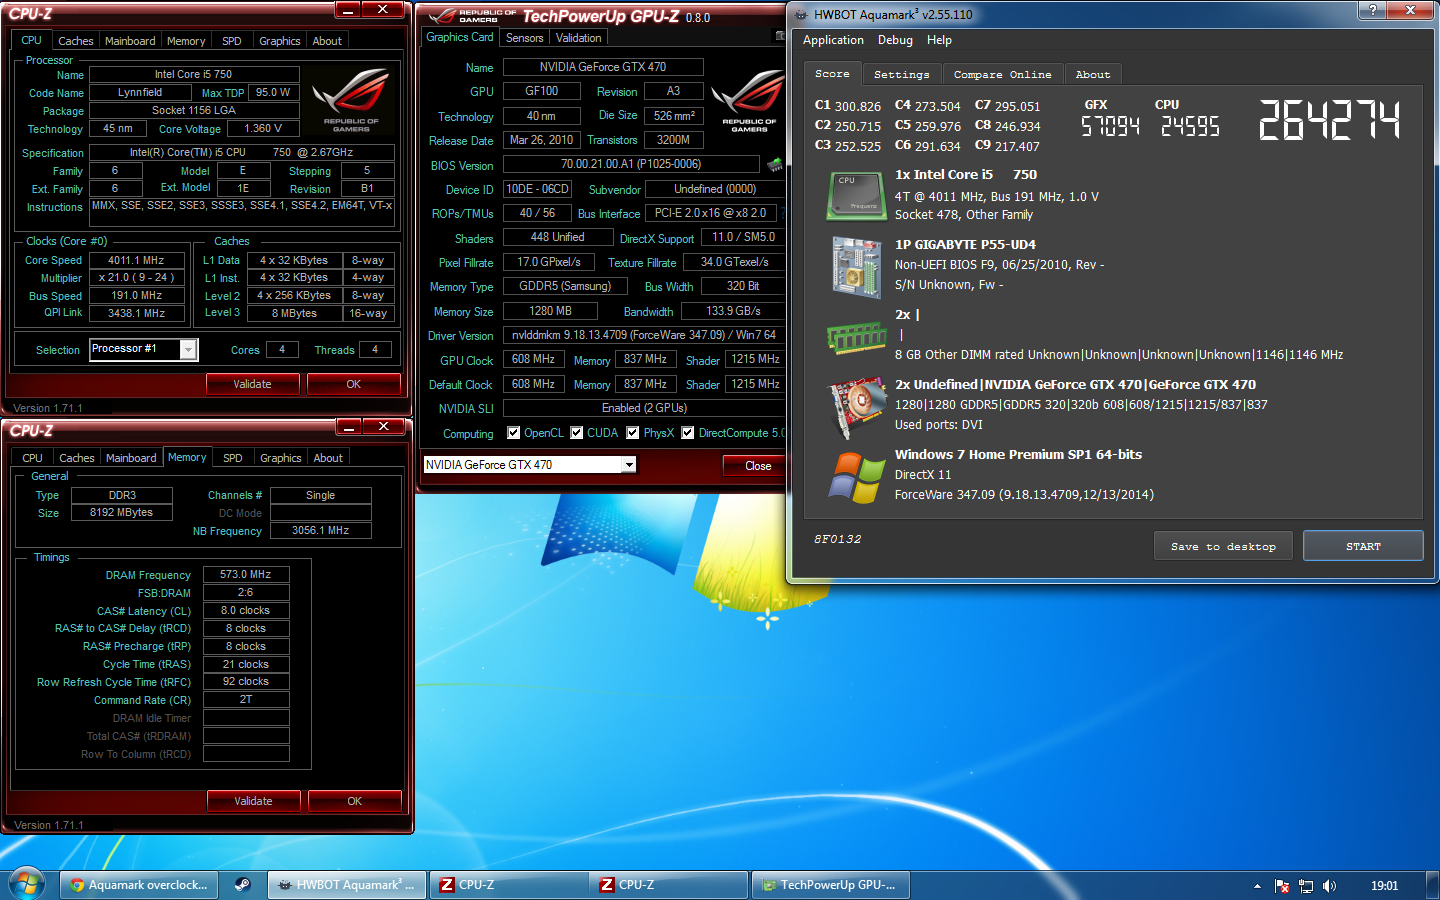This screenshot has width=1440, height=900.
Task: Open Graphics tab in the CPU-Z window showing processor info
Action: (280, 41)
